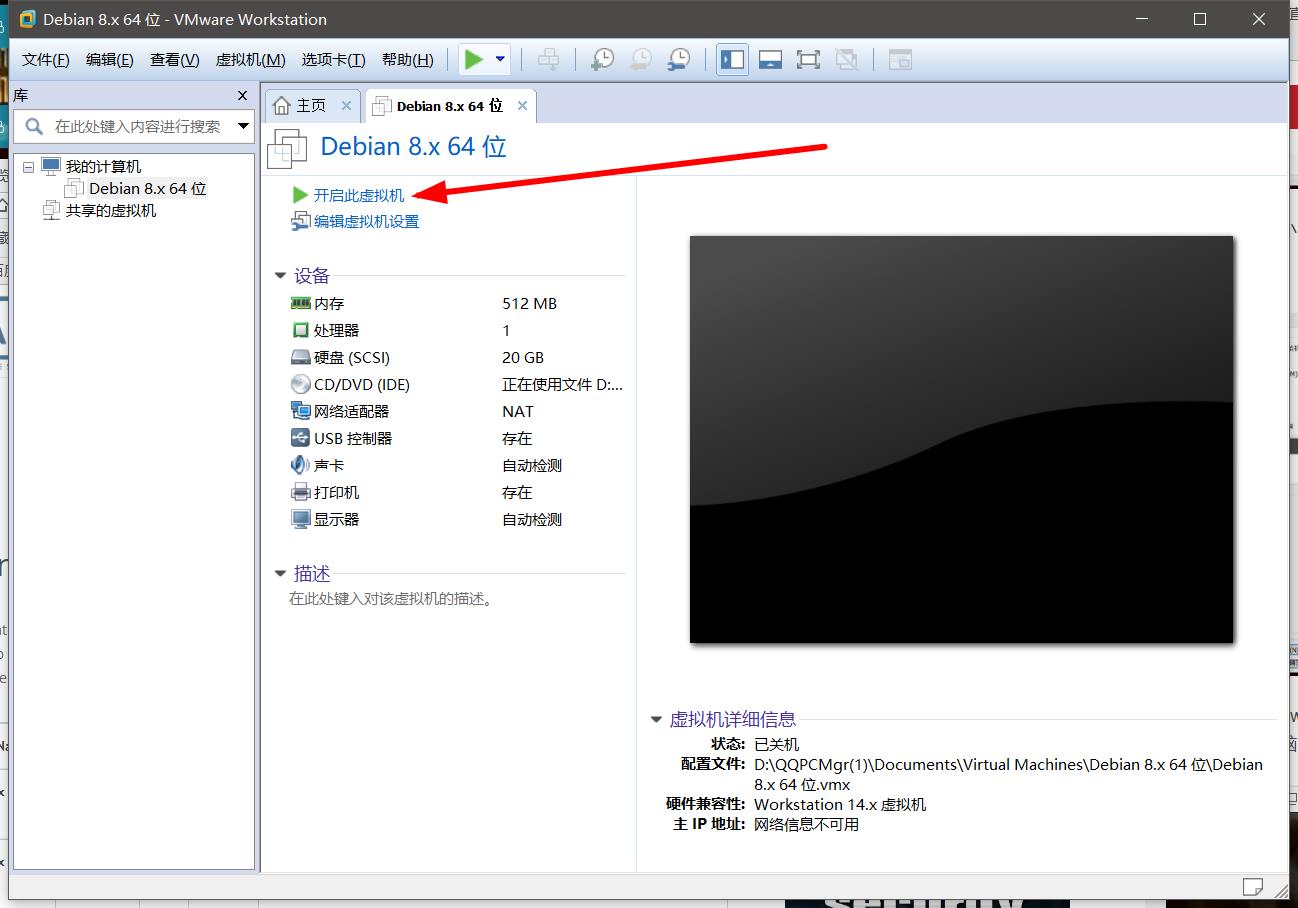Toggle the library sidebar view icon

point(732,60)
